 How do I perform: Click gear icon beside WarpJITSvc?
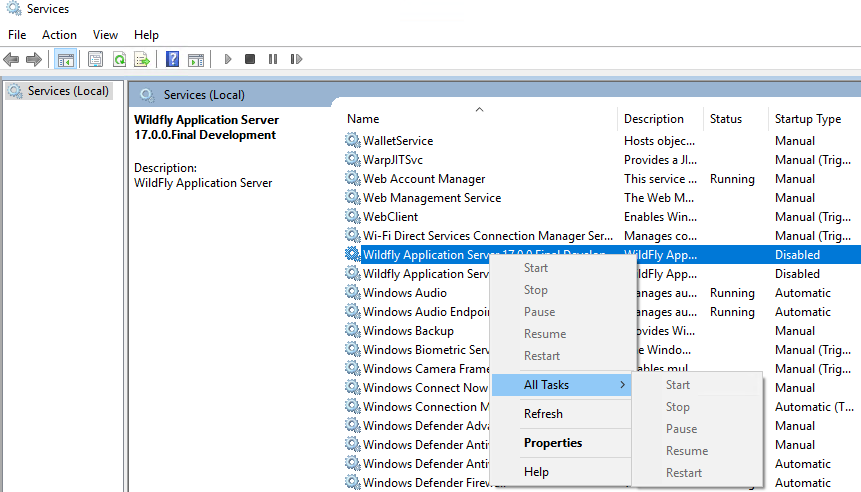point(353,159)
